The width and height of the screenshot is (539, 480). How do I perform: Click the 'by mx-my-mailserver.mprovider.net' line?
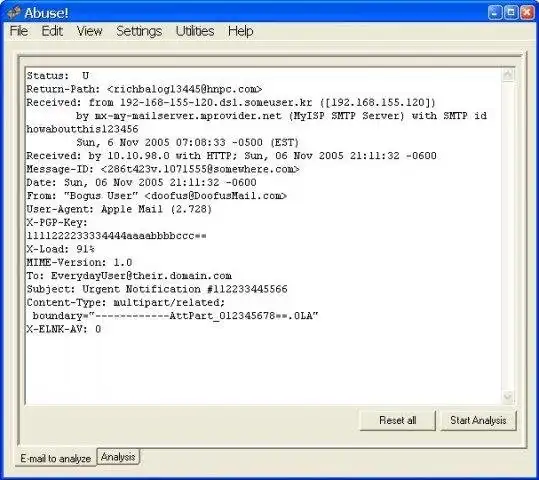(x=281, y=116)
